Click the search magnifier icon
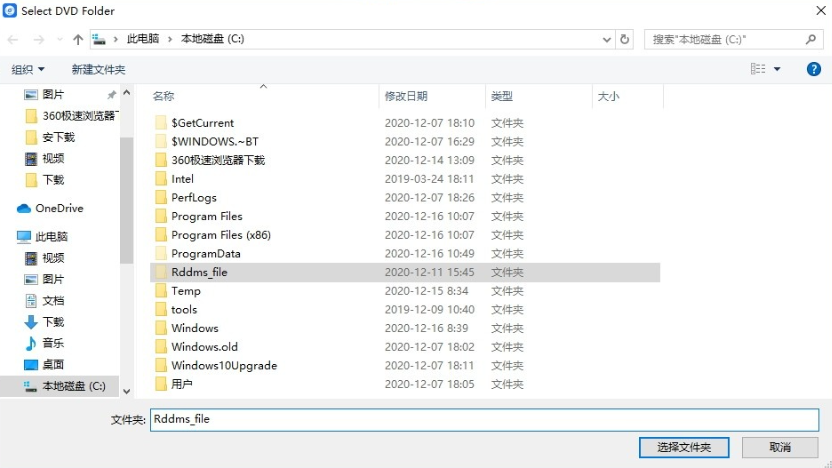The width and height of the screenshot is (832, 468). tap(810, 39)
